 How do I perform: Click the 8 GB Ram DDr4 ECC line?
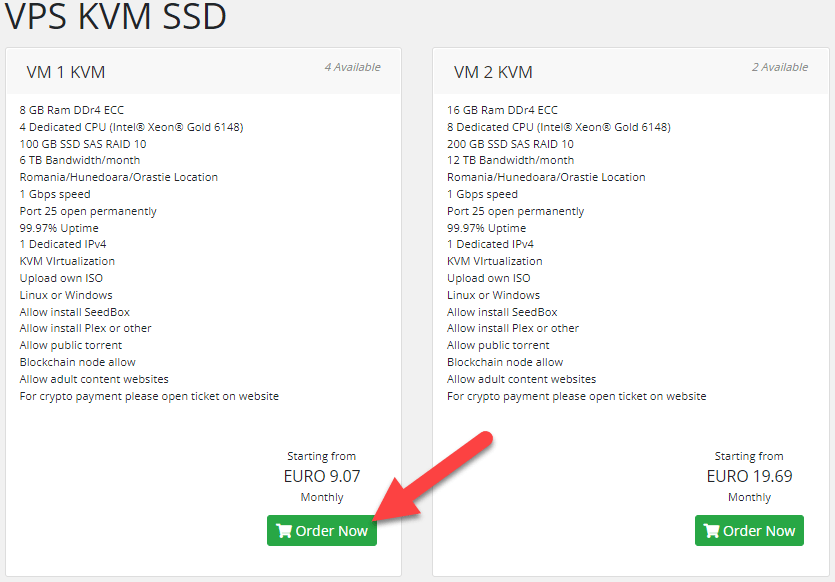point(71,110)
